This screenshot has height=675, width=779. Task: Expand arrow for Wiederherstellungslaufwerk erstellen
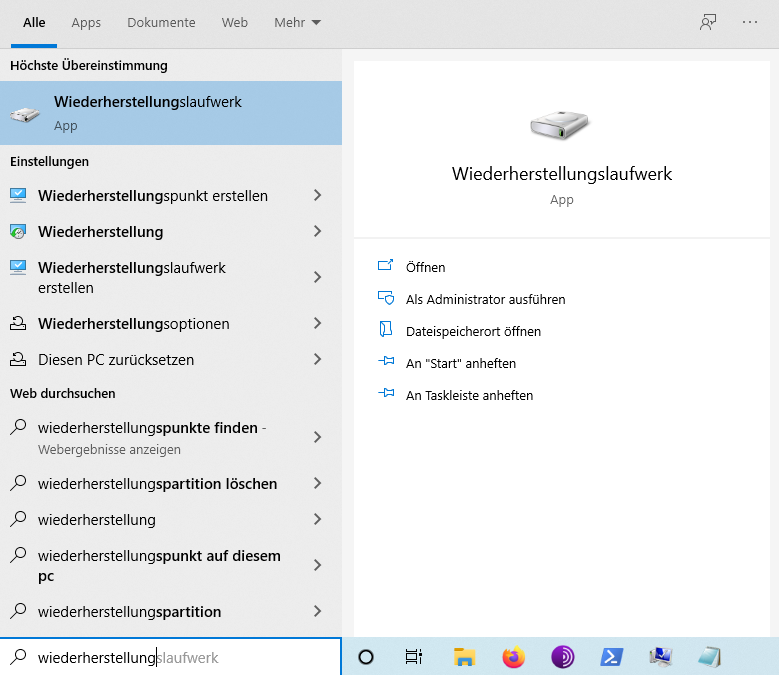[x=317, y=277]
